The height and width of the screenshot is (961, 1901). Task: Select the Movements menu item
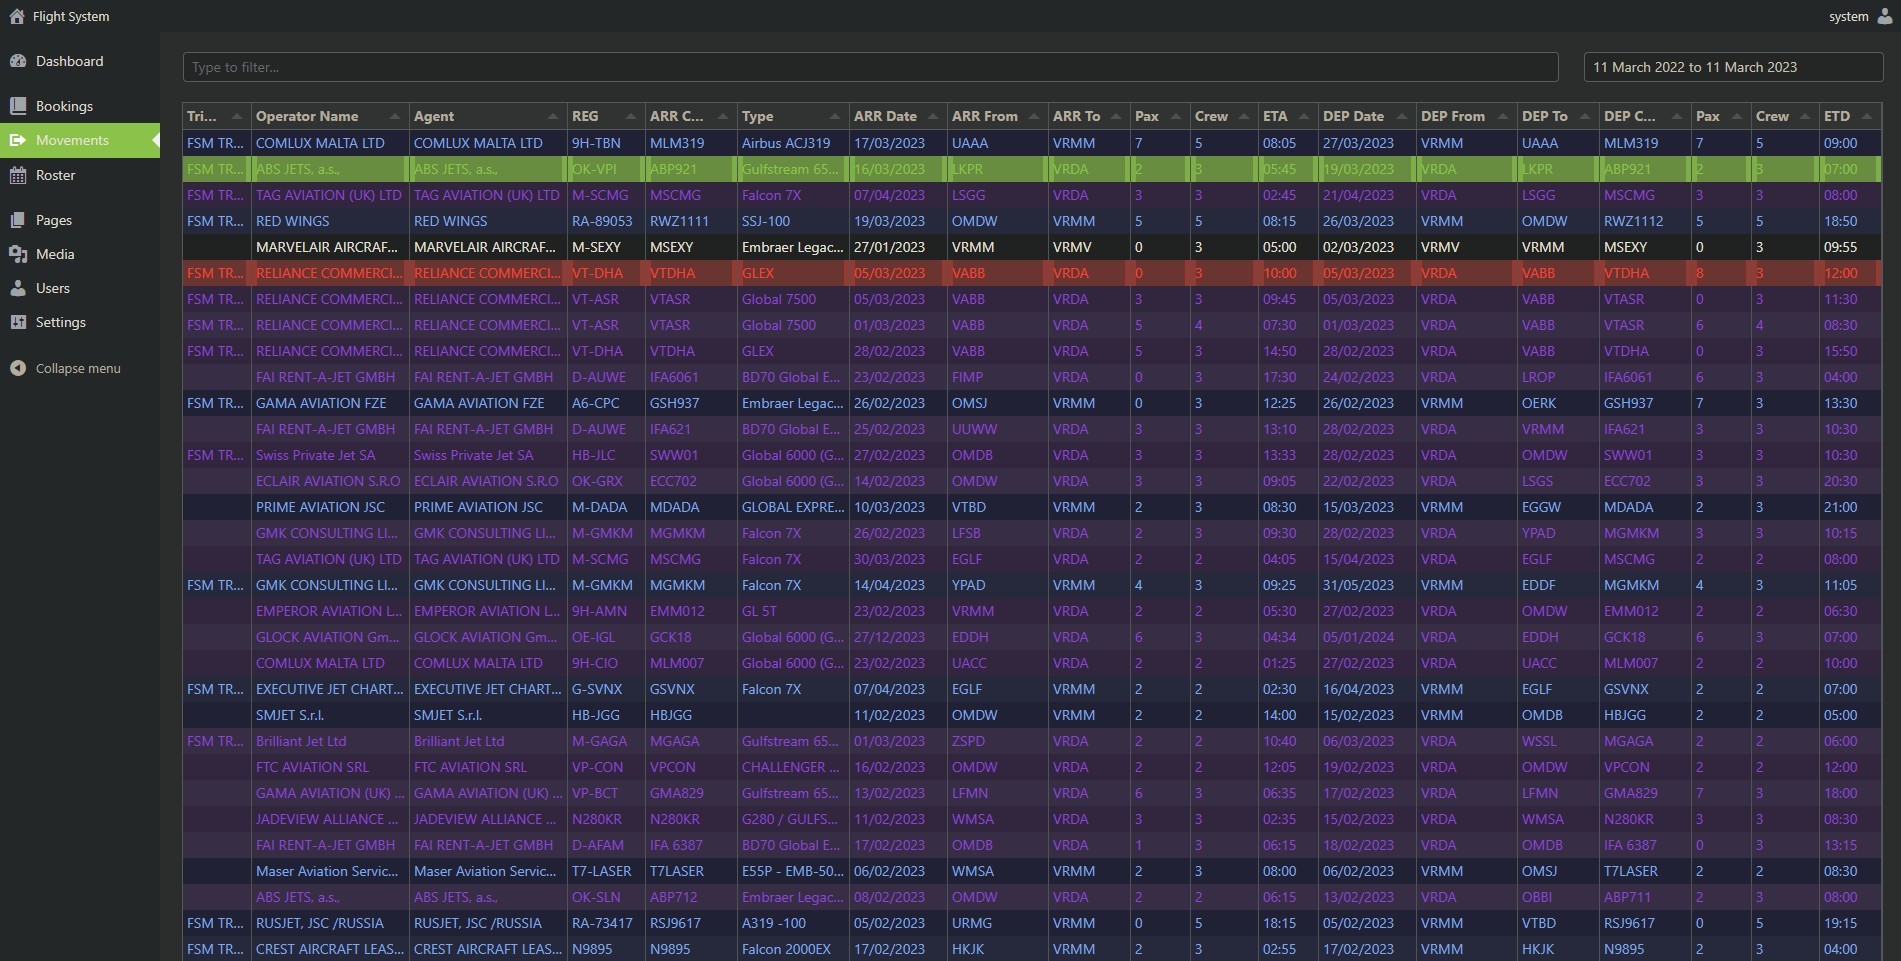[x=80, y=140]
